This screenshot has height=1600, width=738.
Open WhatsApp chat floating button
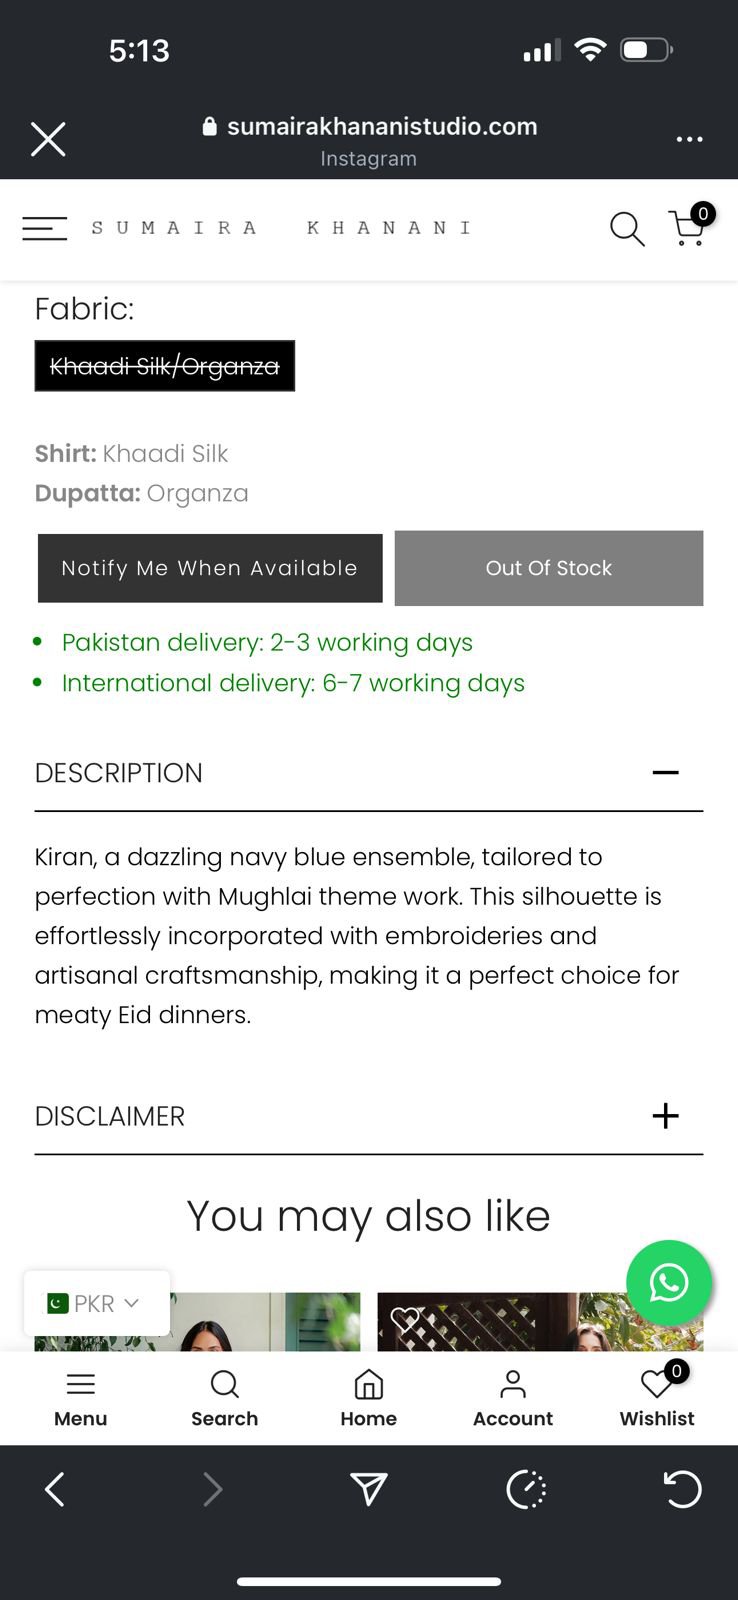(668, 1283)
